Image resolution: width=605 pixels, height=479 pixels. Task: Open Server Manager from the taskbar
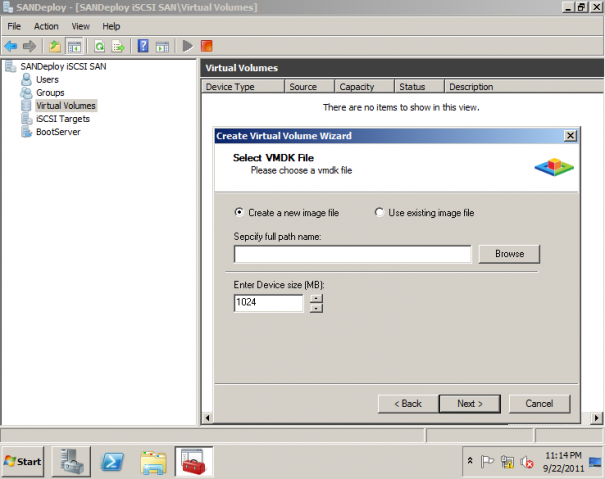(71, 462)
